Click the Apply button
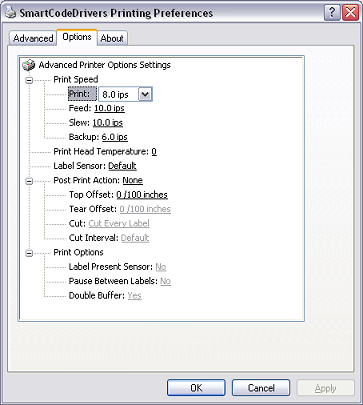This screenshot has height=405, width=363. [326, 388]
